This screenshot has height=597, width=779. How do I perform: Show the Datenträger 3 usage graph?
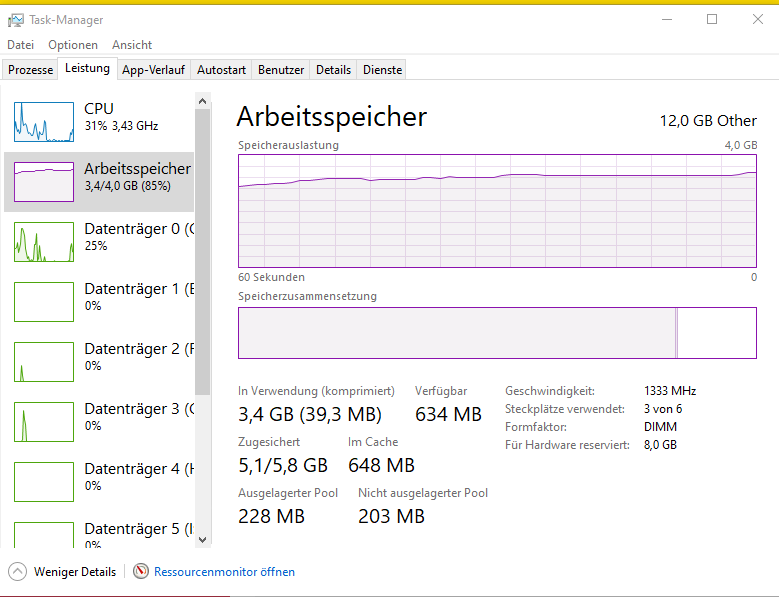[44, 421]
